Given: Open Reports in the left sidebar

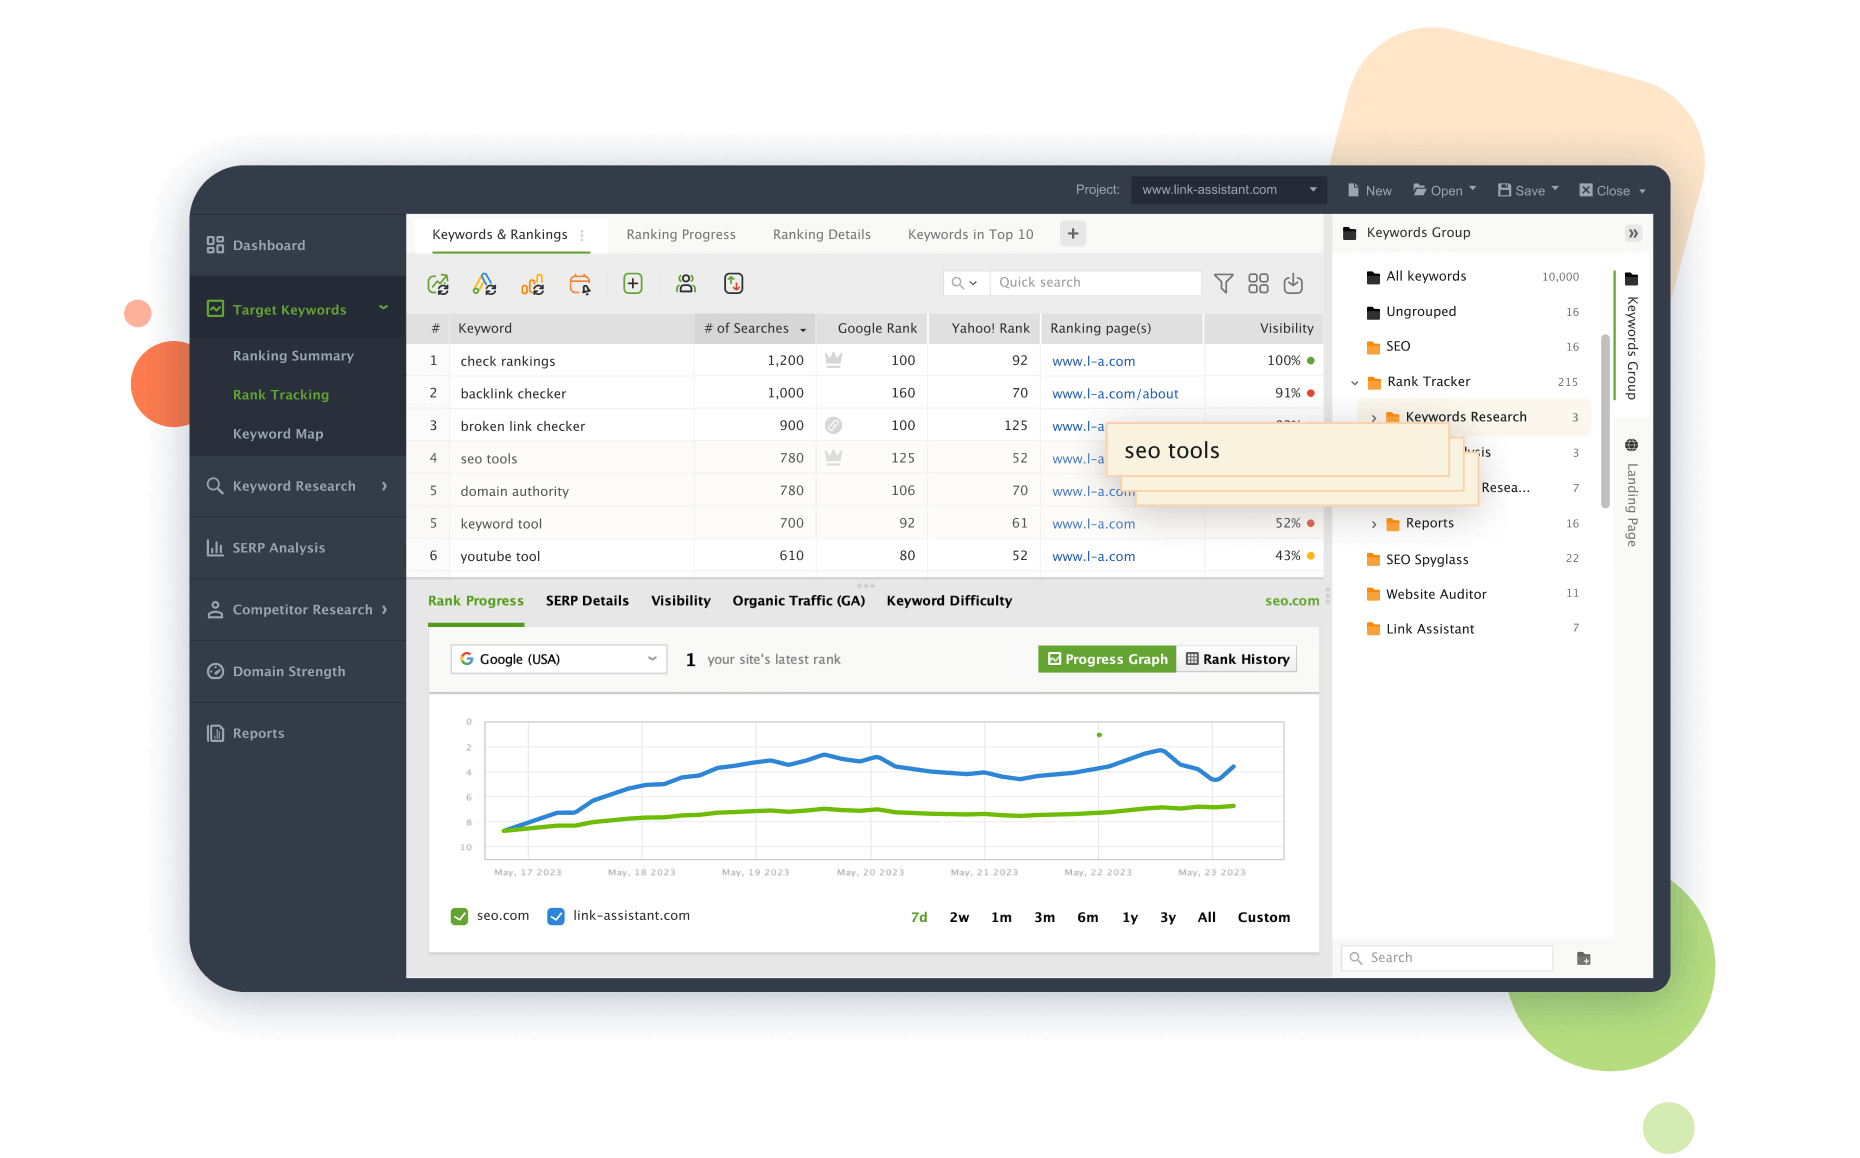Looking at the screenshot, I should (298, 733).
